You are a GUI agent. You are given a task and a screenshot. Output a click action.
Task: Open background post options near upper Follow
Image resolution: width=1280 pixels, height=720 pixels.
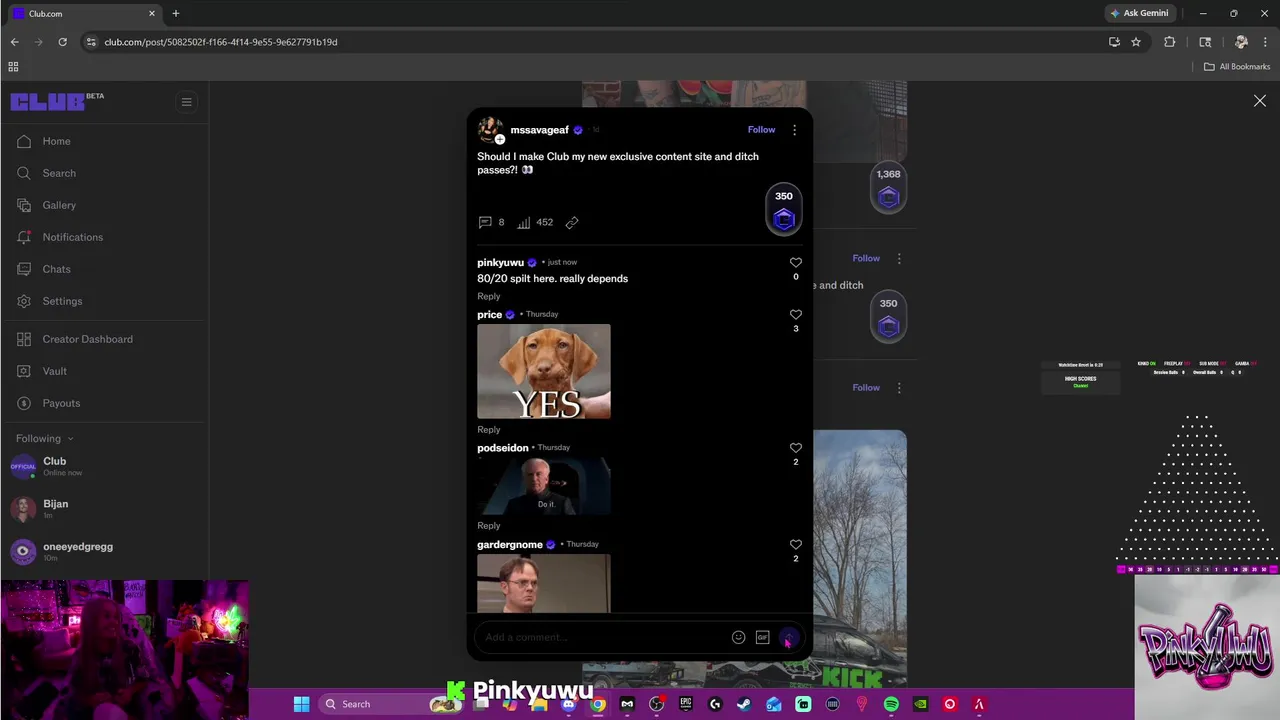point(899,258)
